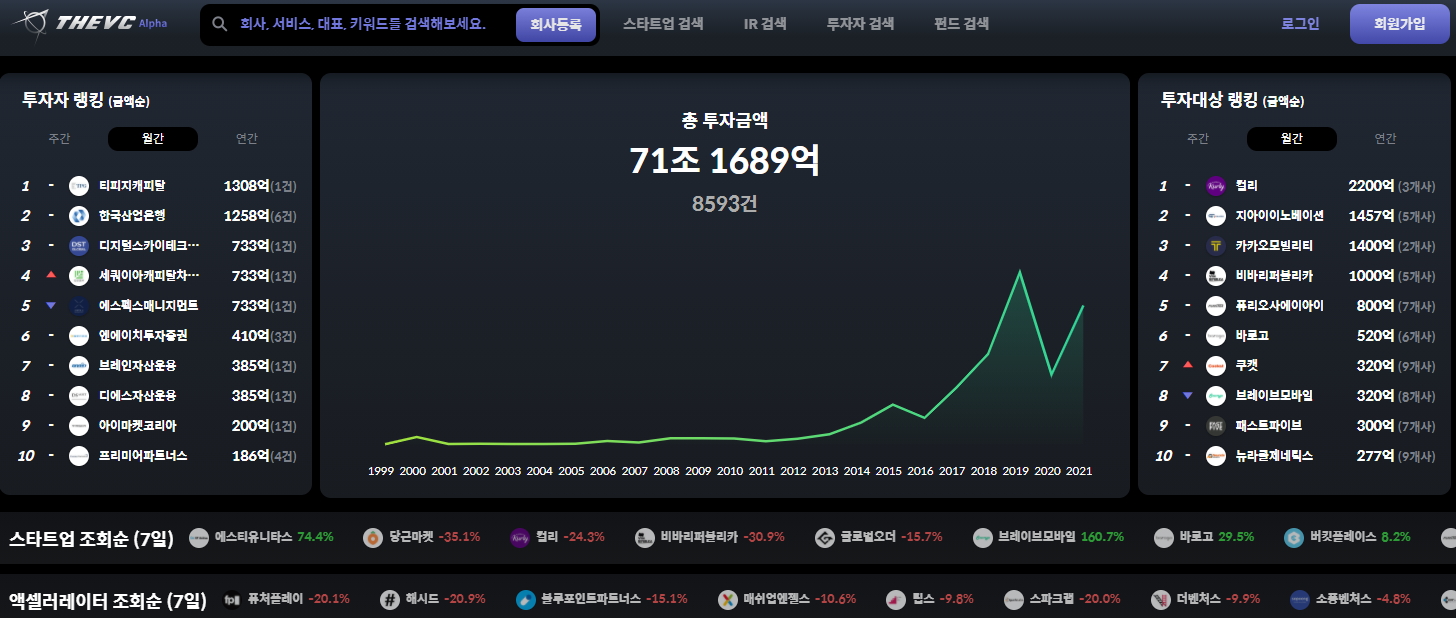Switch investor ranking to 주간

coord(59,139)
